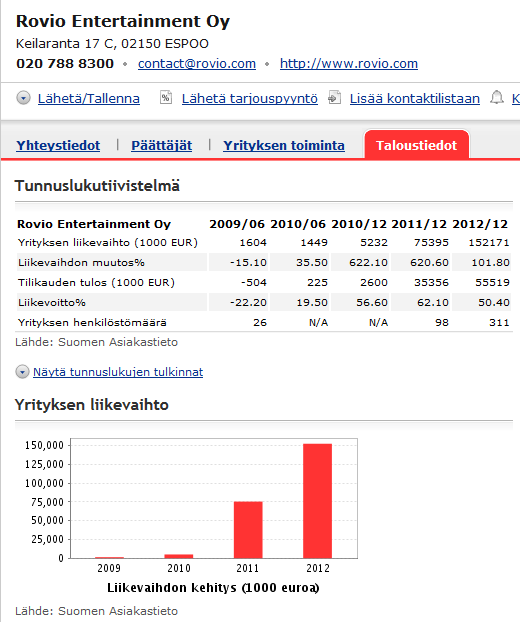
Task: Click revenue change value 622.10
Action: 368,263
